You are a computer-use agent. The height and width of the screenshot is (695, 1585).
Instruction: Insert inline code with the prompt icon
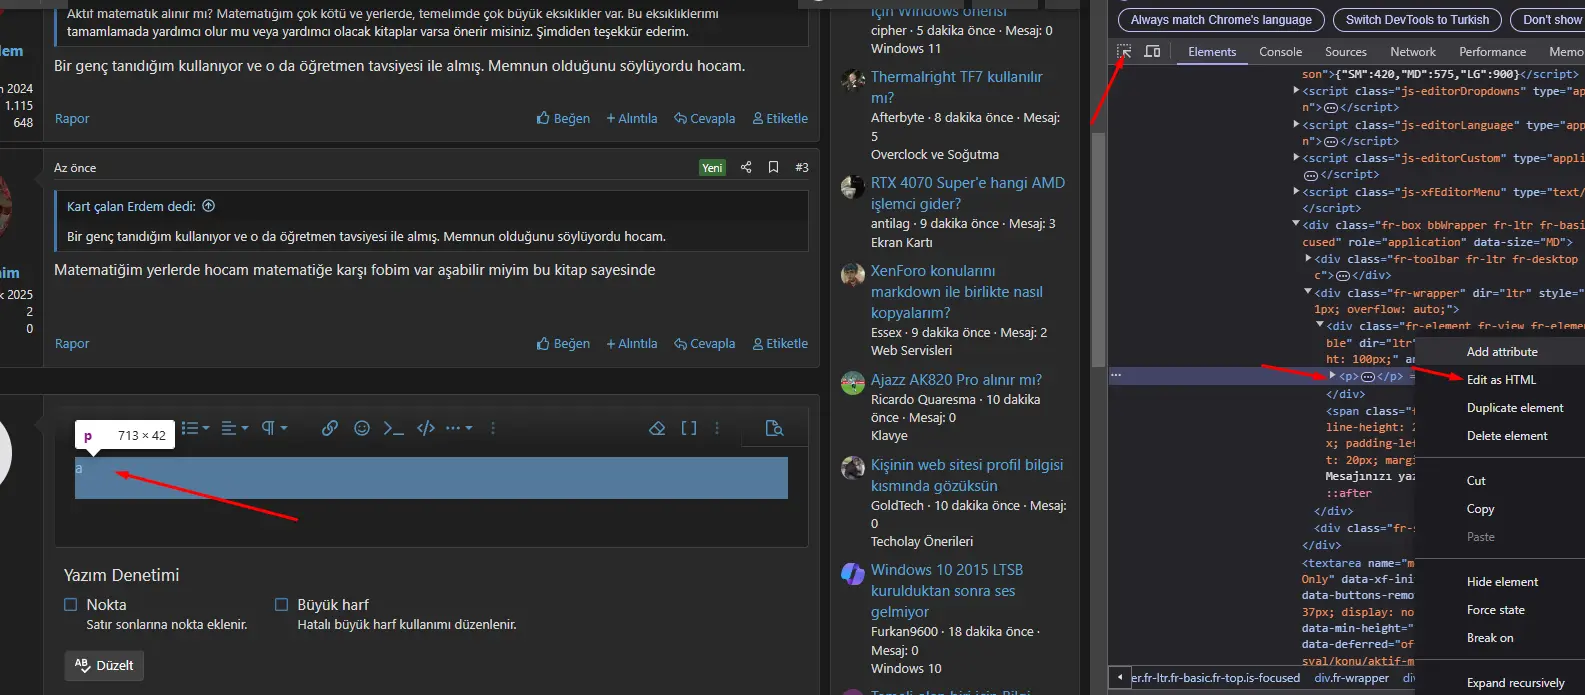click(x=394, y=428)
